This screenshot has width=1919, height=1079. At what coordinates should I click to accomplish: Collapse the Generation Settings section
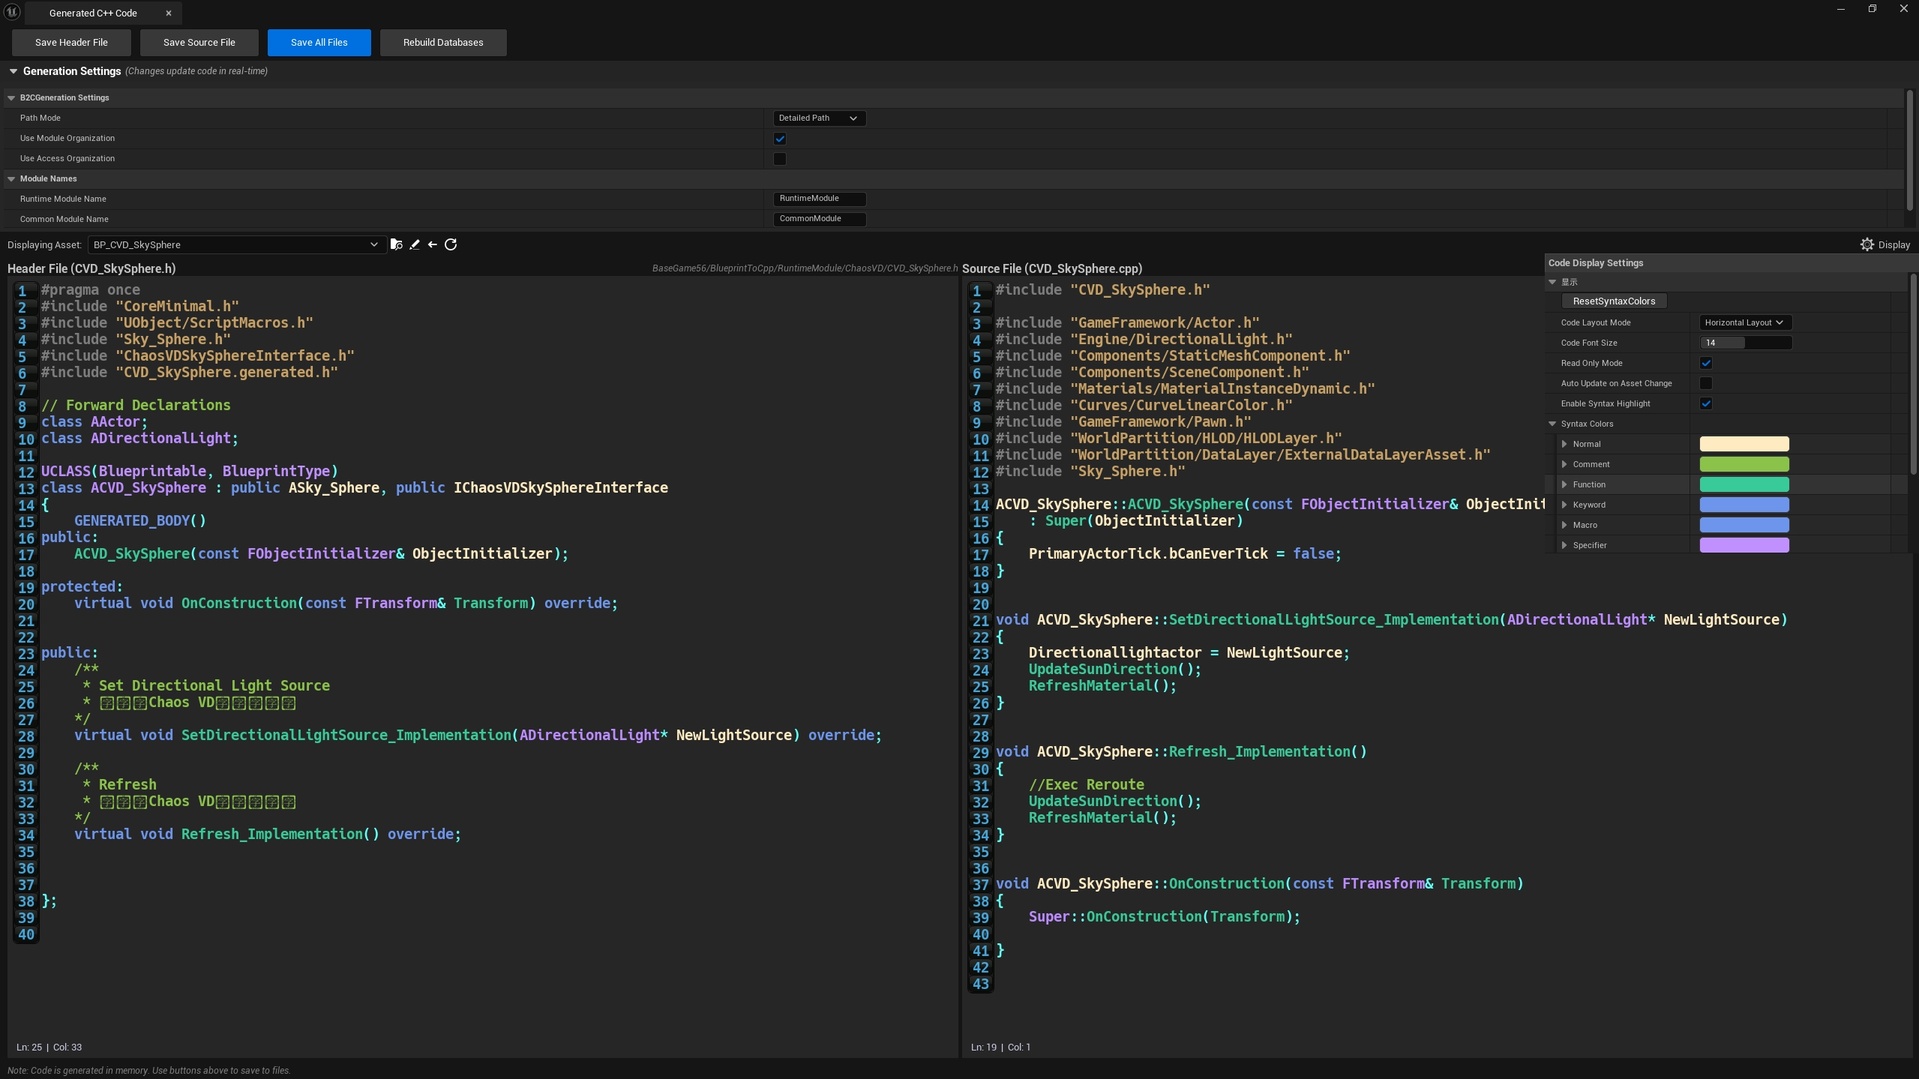pyautogui.click(x=13, y=71)
